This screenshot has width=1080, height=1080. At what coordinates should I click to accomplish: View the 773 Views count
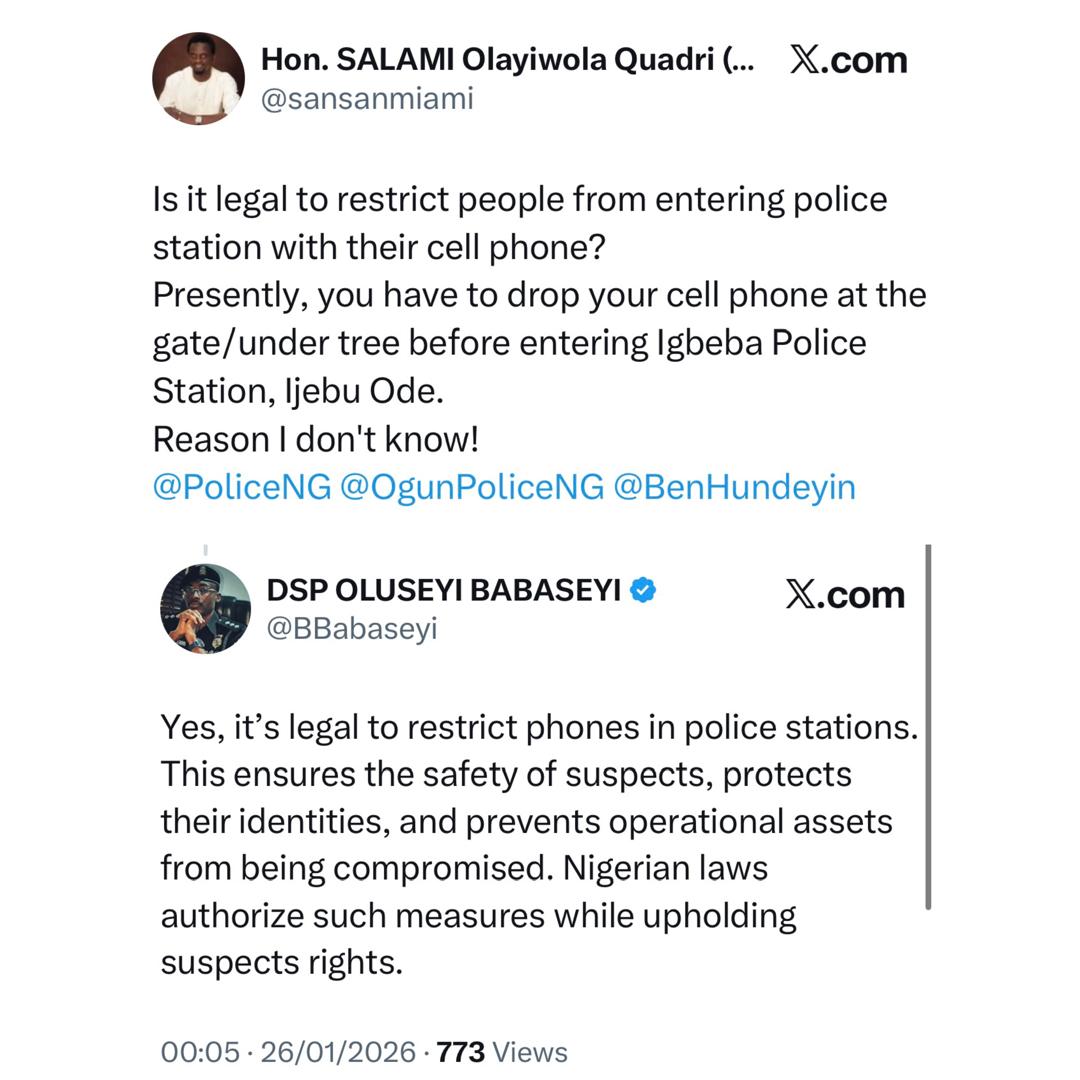coord(502,1052)
